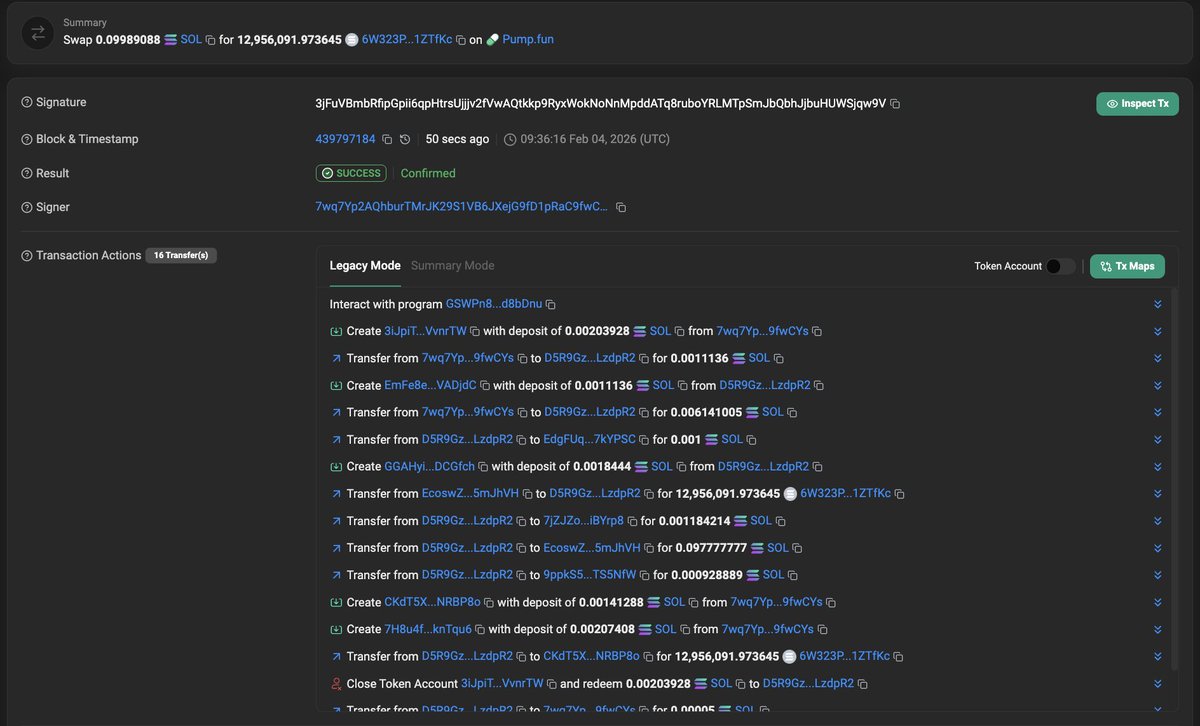Copy GSWPn8...d8bDnu program address
The image size is (1200, 726).
(550, 304)
